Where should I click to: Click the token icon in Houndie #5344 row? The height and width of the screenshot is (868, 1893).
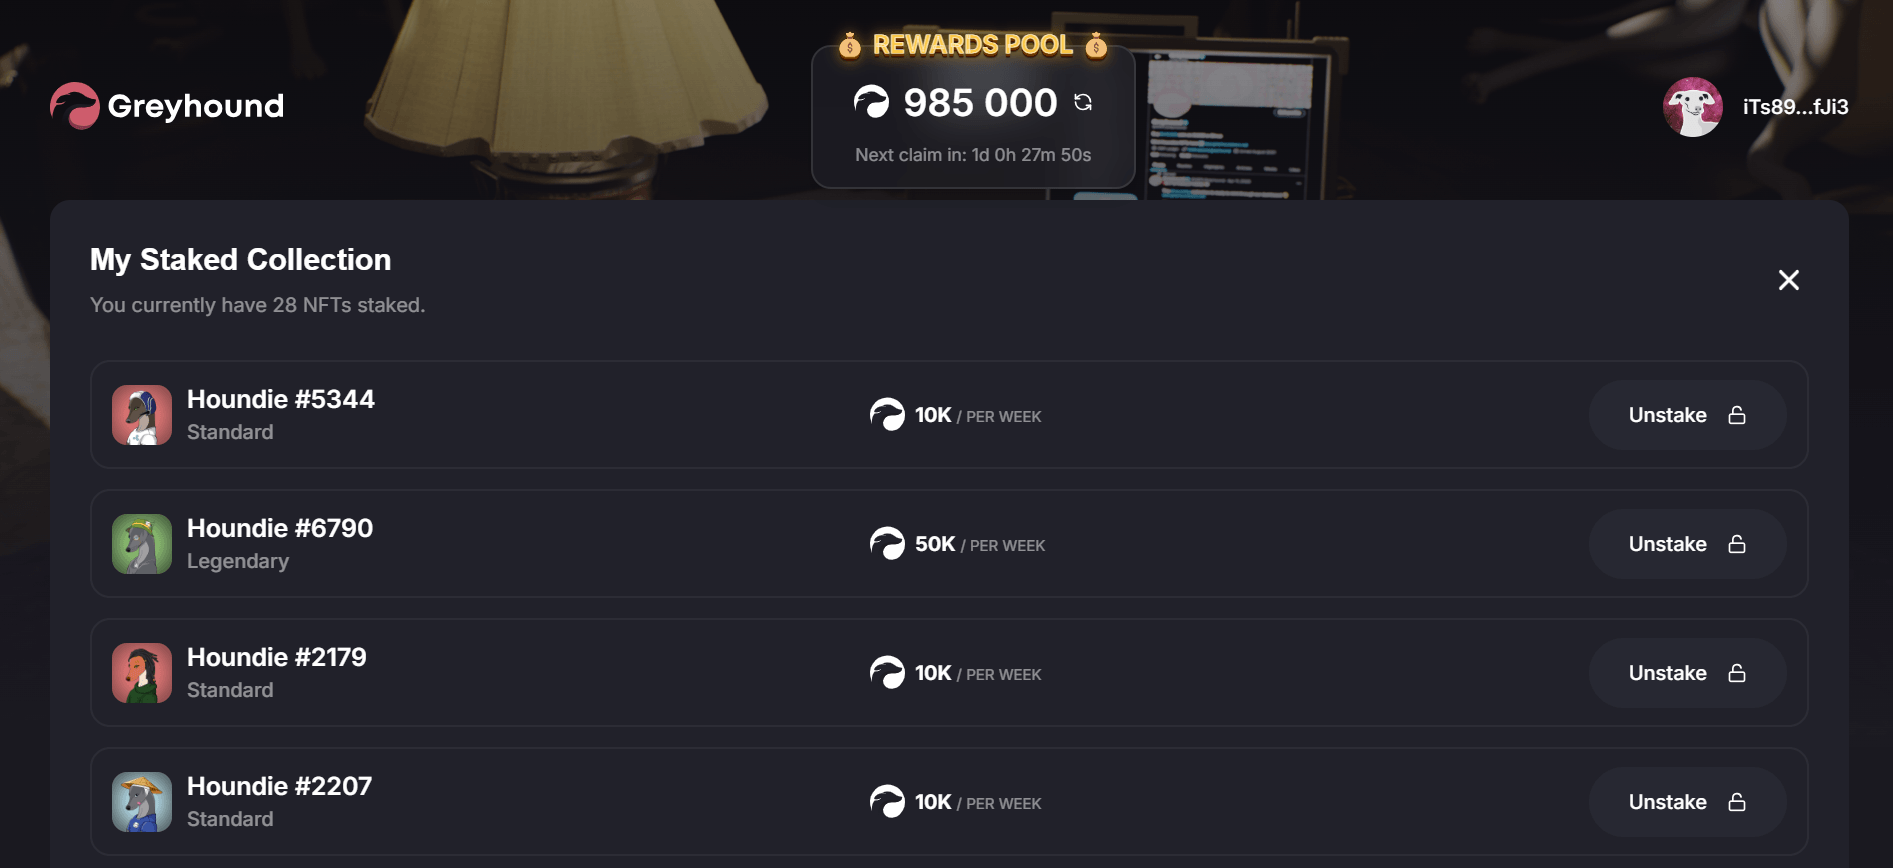887,415
